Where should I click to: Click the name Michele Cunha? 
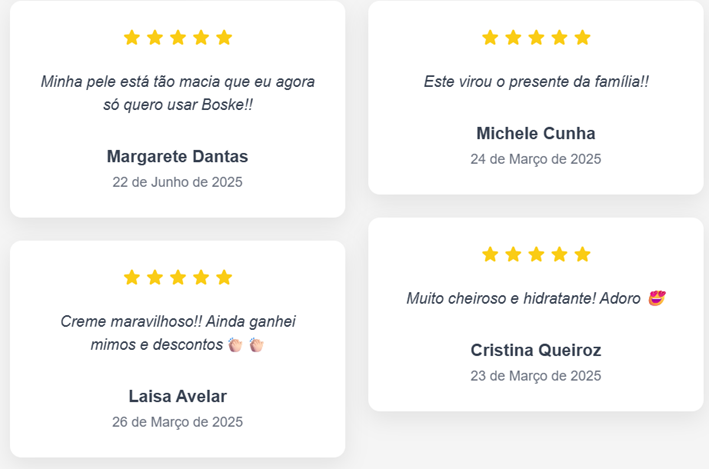point(536,133)
